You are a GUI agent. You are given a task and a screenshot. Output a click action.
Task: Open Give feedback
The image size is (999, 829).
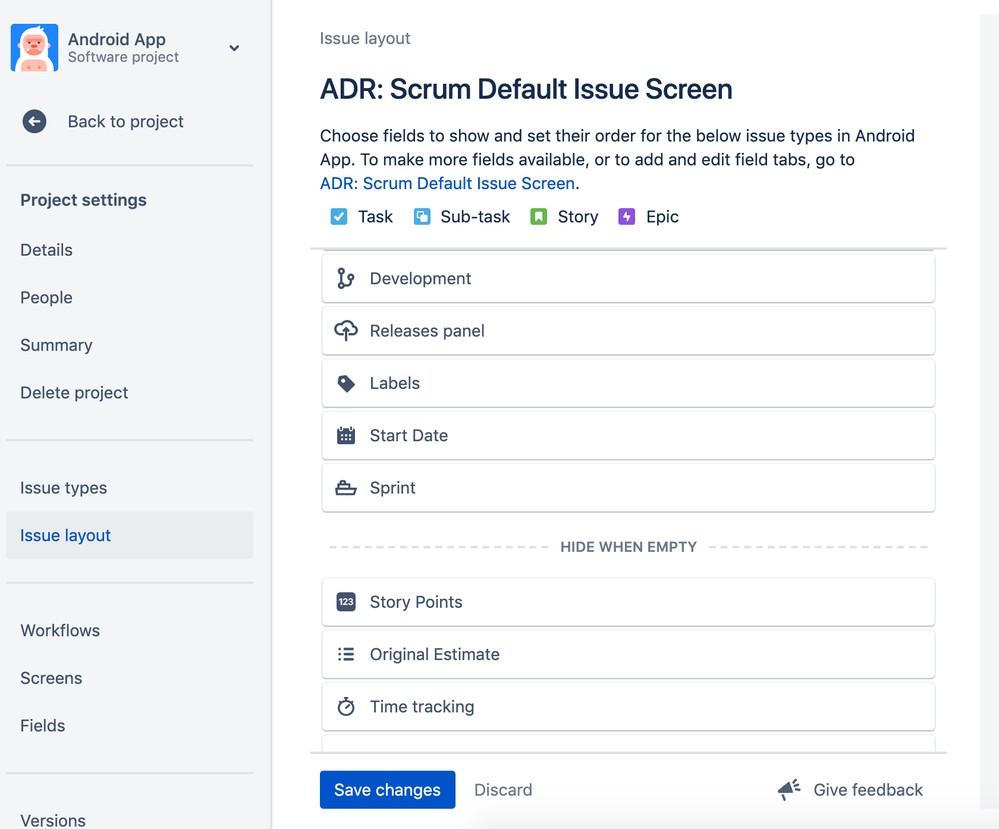coord(868,789)
